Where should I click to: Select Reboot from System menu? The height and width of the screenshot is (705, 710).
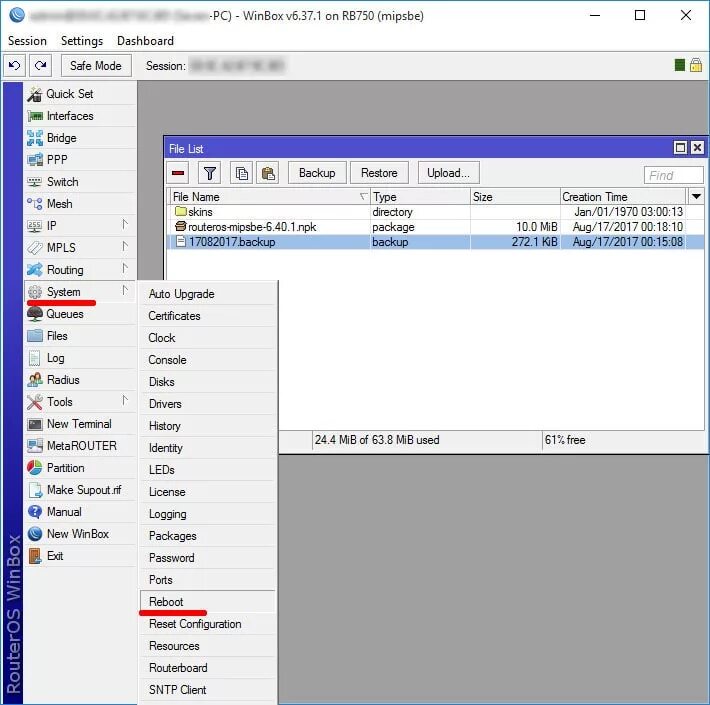tap(208, 602)
